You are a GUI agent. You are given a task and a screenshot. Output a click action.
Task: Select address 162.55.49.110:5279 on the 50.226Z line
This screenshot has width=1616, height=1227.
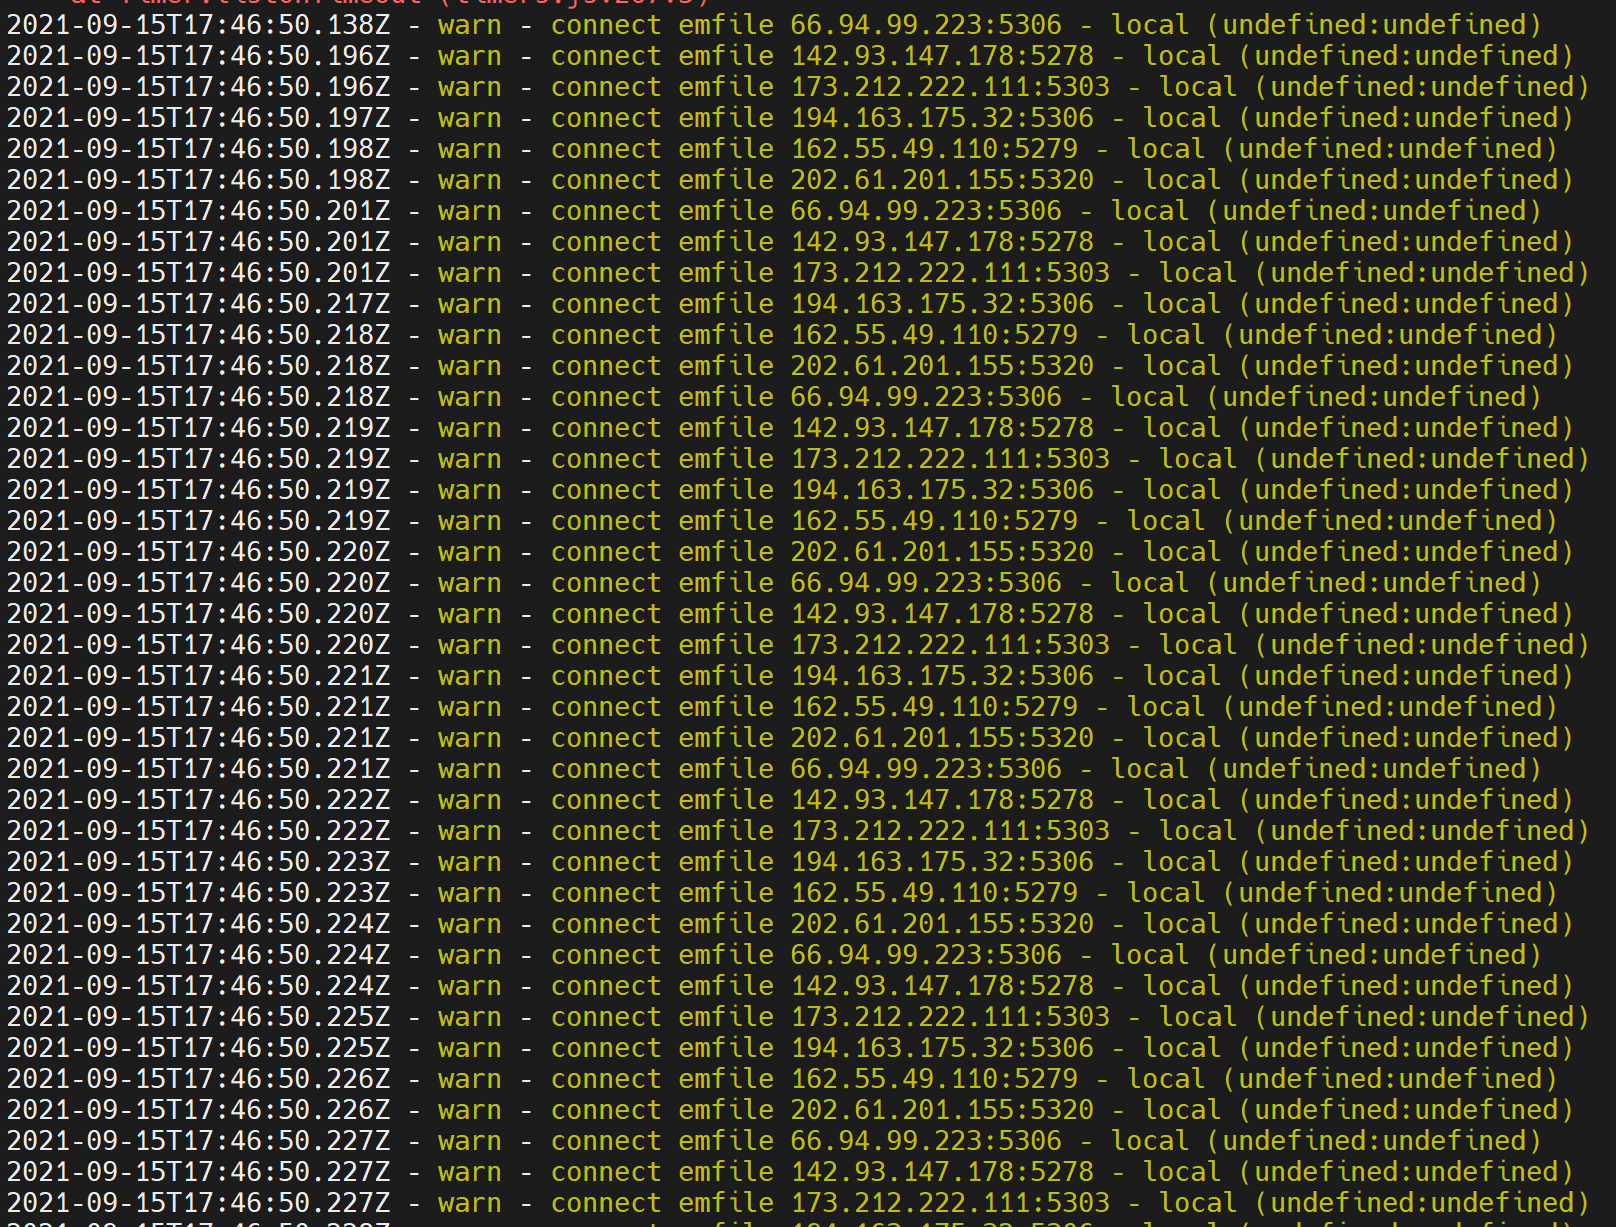pyautogui.click(x=934, y=1079)
